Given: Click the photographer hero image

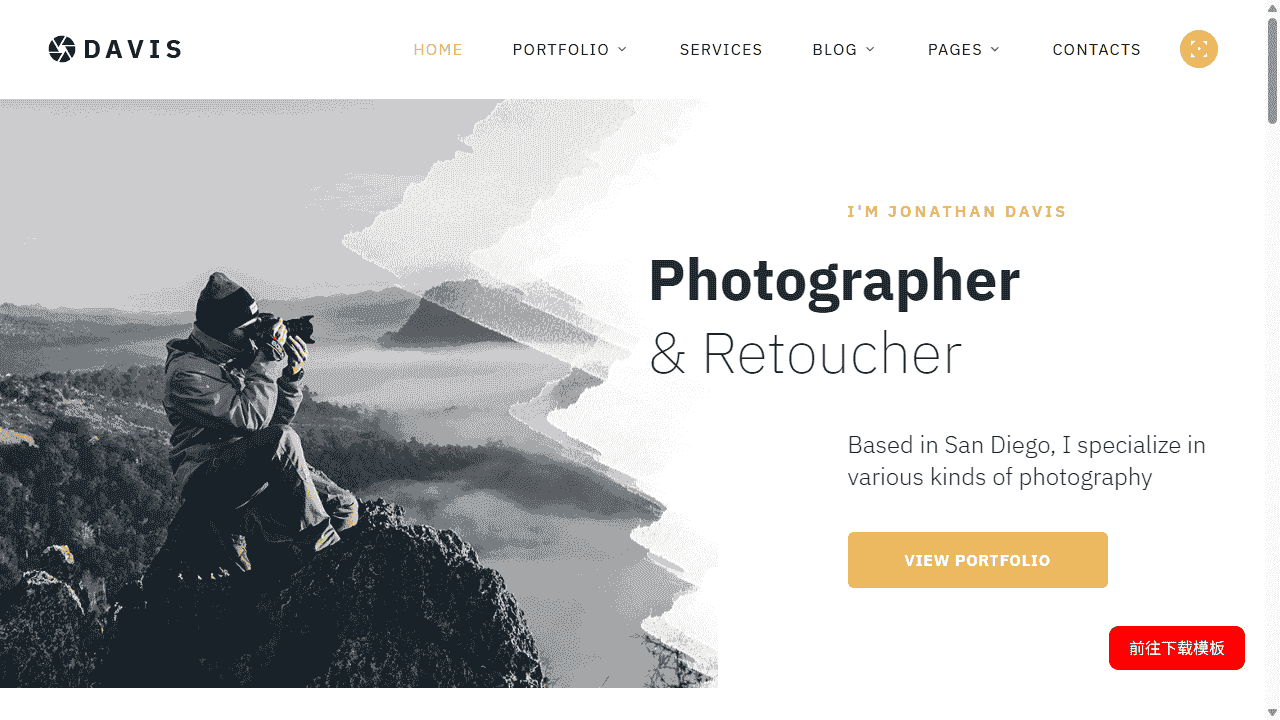Looking at the screenshot, I should click(359, 393).
